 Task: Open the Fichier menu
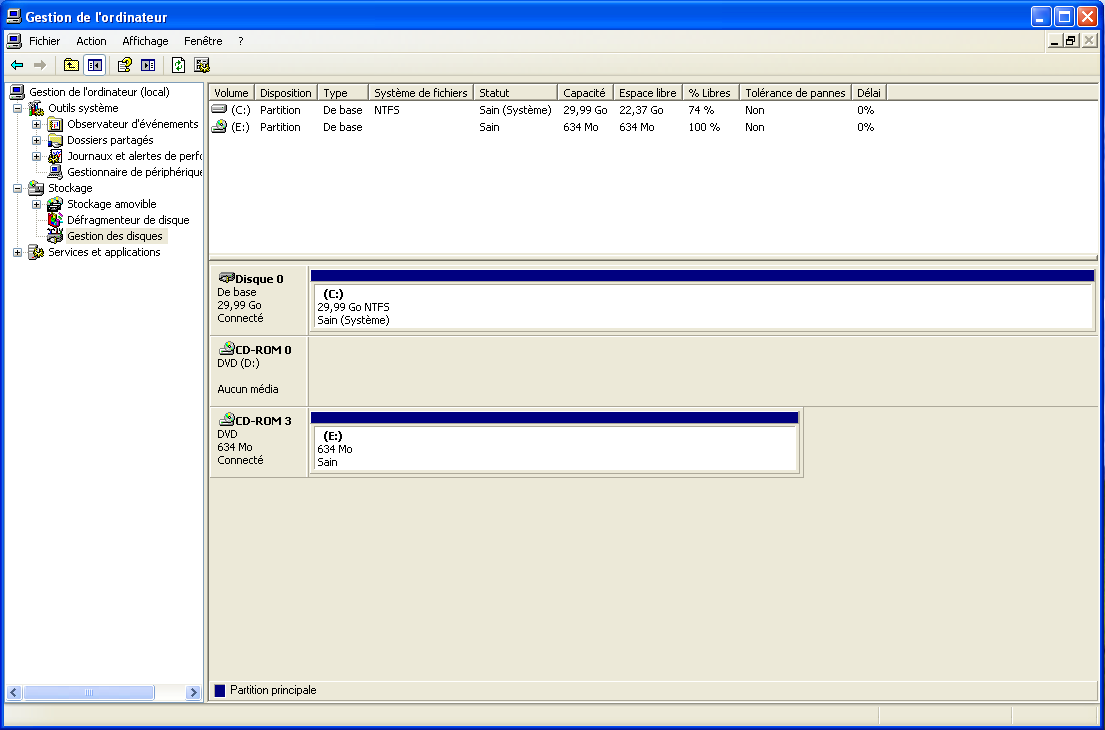coord(44,41)
